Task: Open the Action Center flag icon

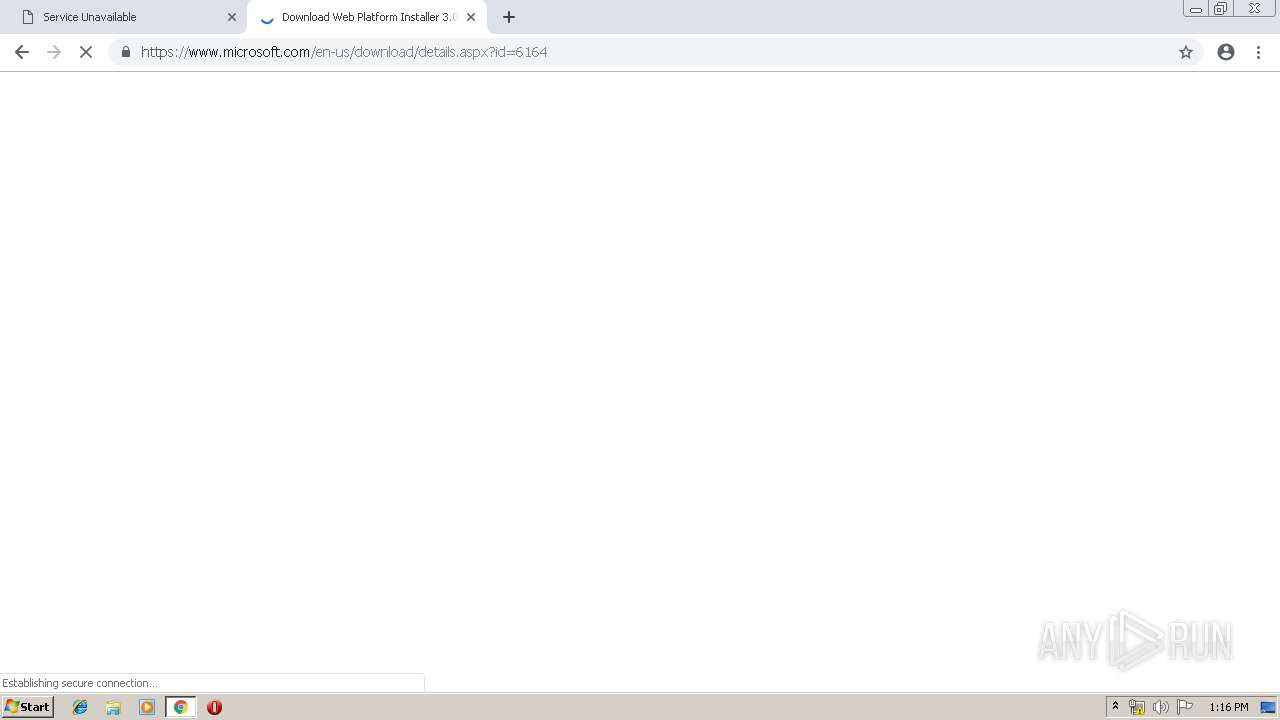Action: point(1185,707)
